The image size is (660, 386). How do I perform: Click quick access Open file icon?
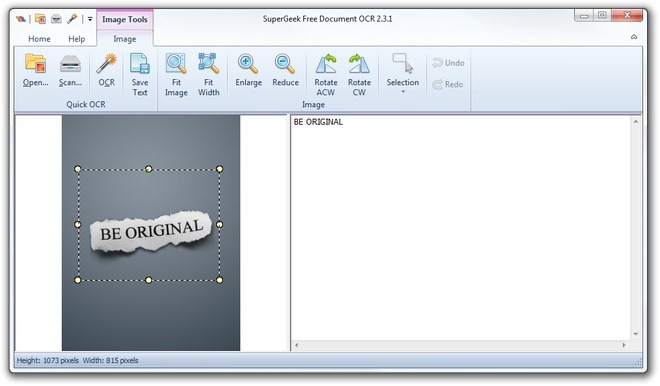click(40, 19)
